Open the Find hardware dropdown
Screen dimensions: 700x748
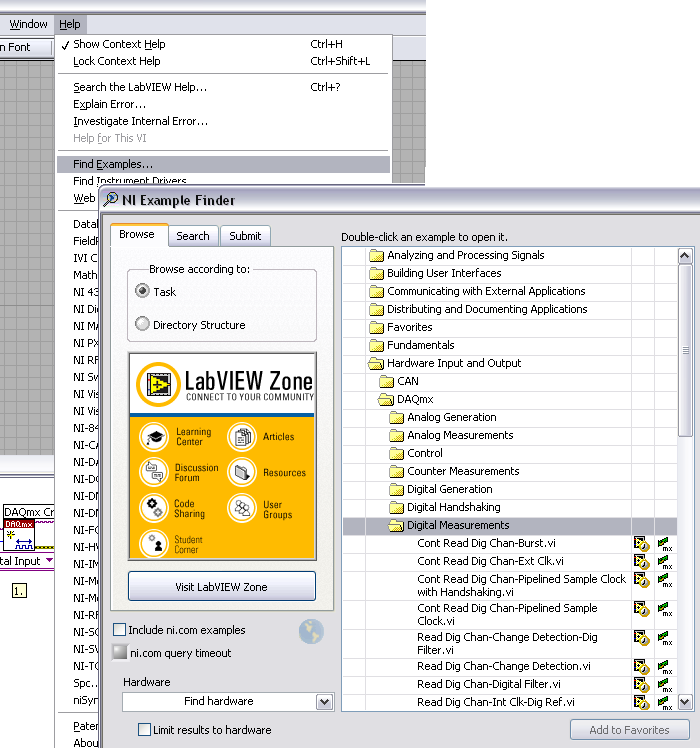(x=323, y=702)
